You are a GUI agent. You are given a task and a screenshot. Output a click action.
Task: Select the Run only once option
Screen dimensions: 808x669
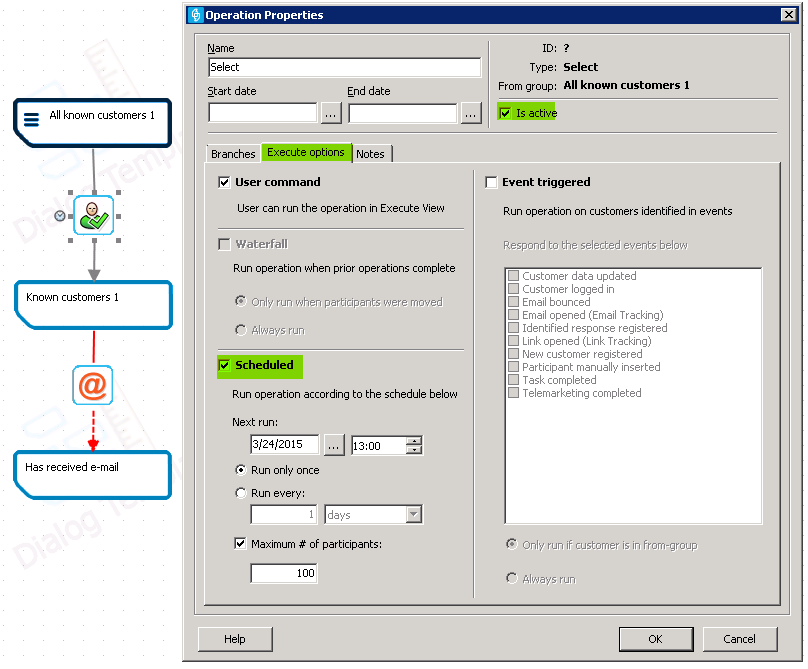tap(241, 470)
